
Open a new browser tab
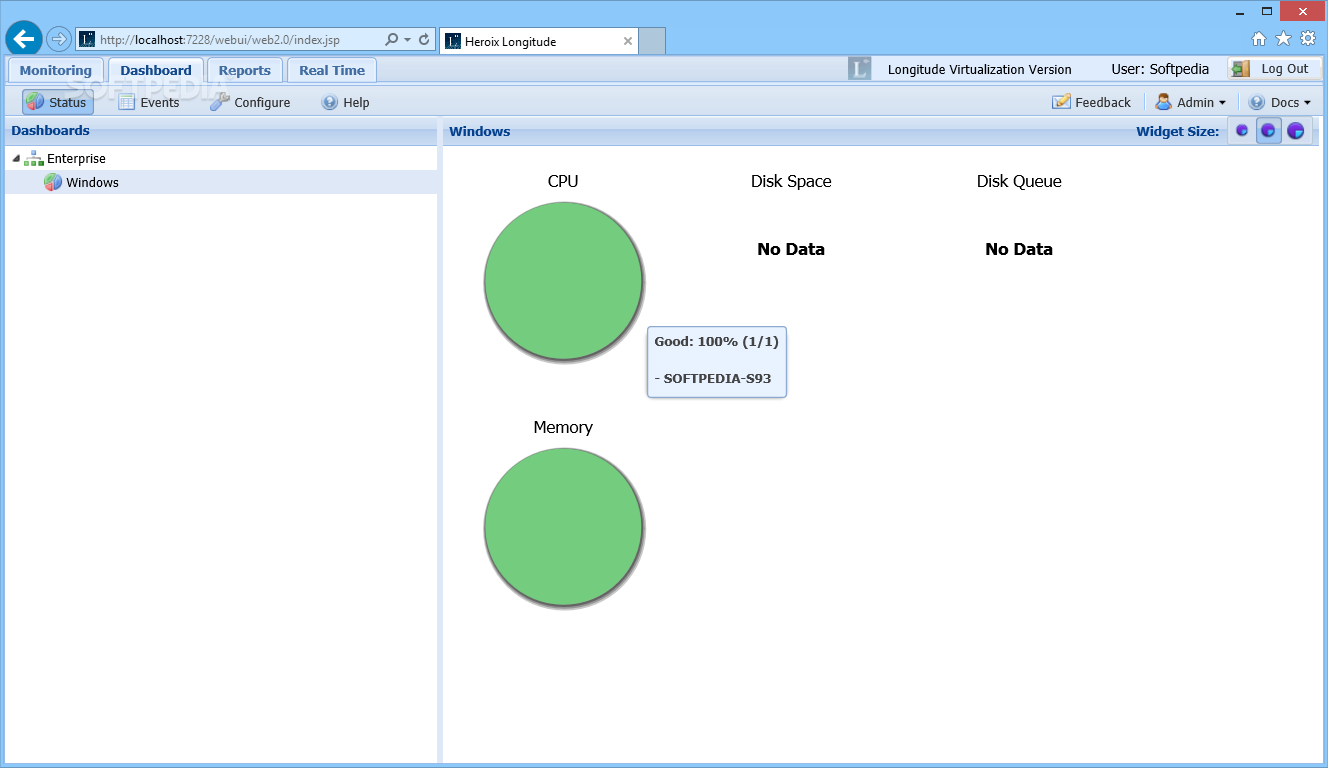pos(652,41)
